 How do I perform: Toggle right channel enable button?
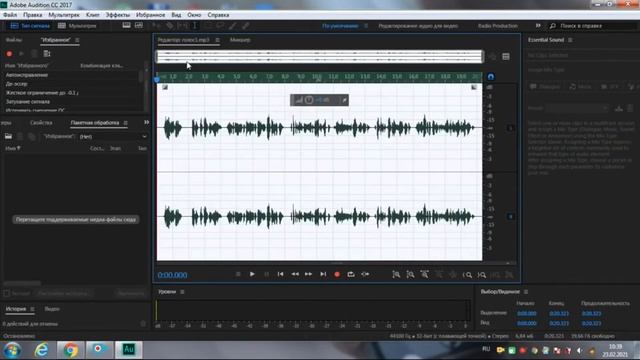coord(510,216)
